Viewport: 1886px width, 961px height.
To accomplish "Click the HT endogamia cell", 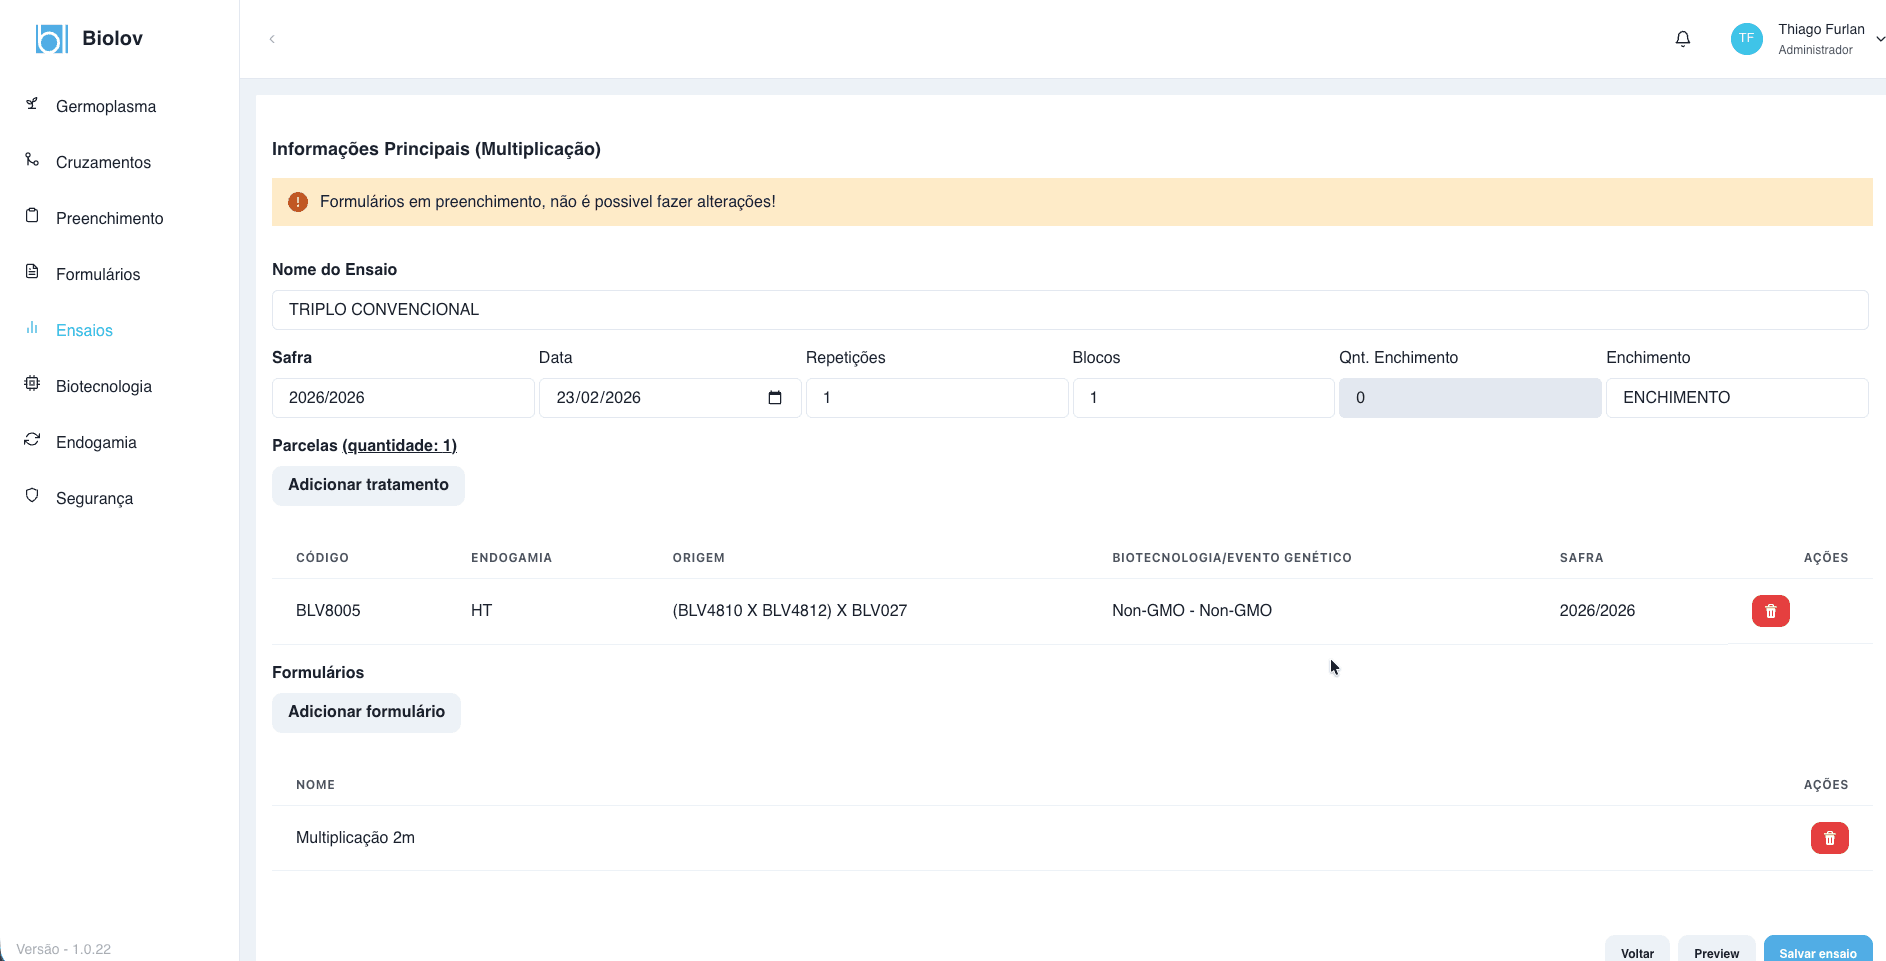I will 481,611.
